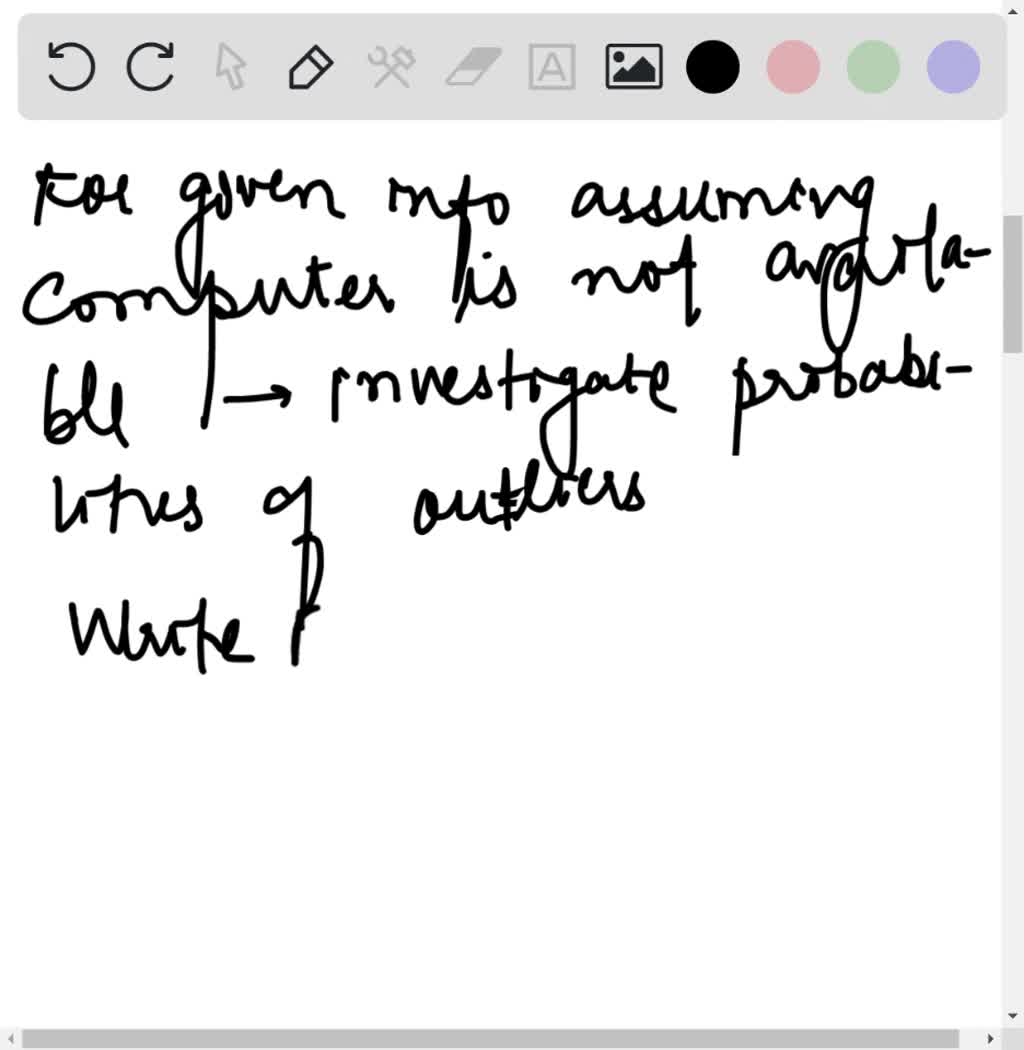Image resolution: width=1024 pixels, height=1050 pixels.
Task: Click the scroll left arrow
Action: (x=10, y=1039)
